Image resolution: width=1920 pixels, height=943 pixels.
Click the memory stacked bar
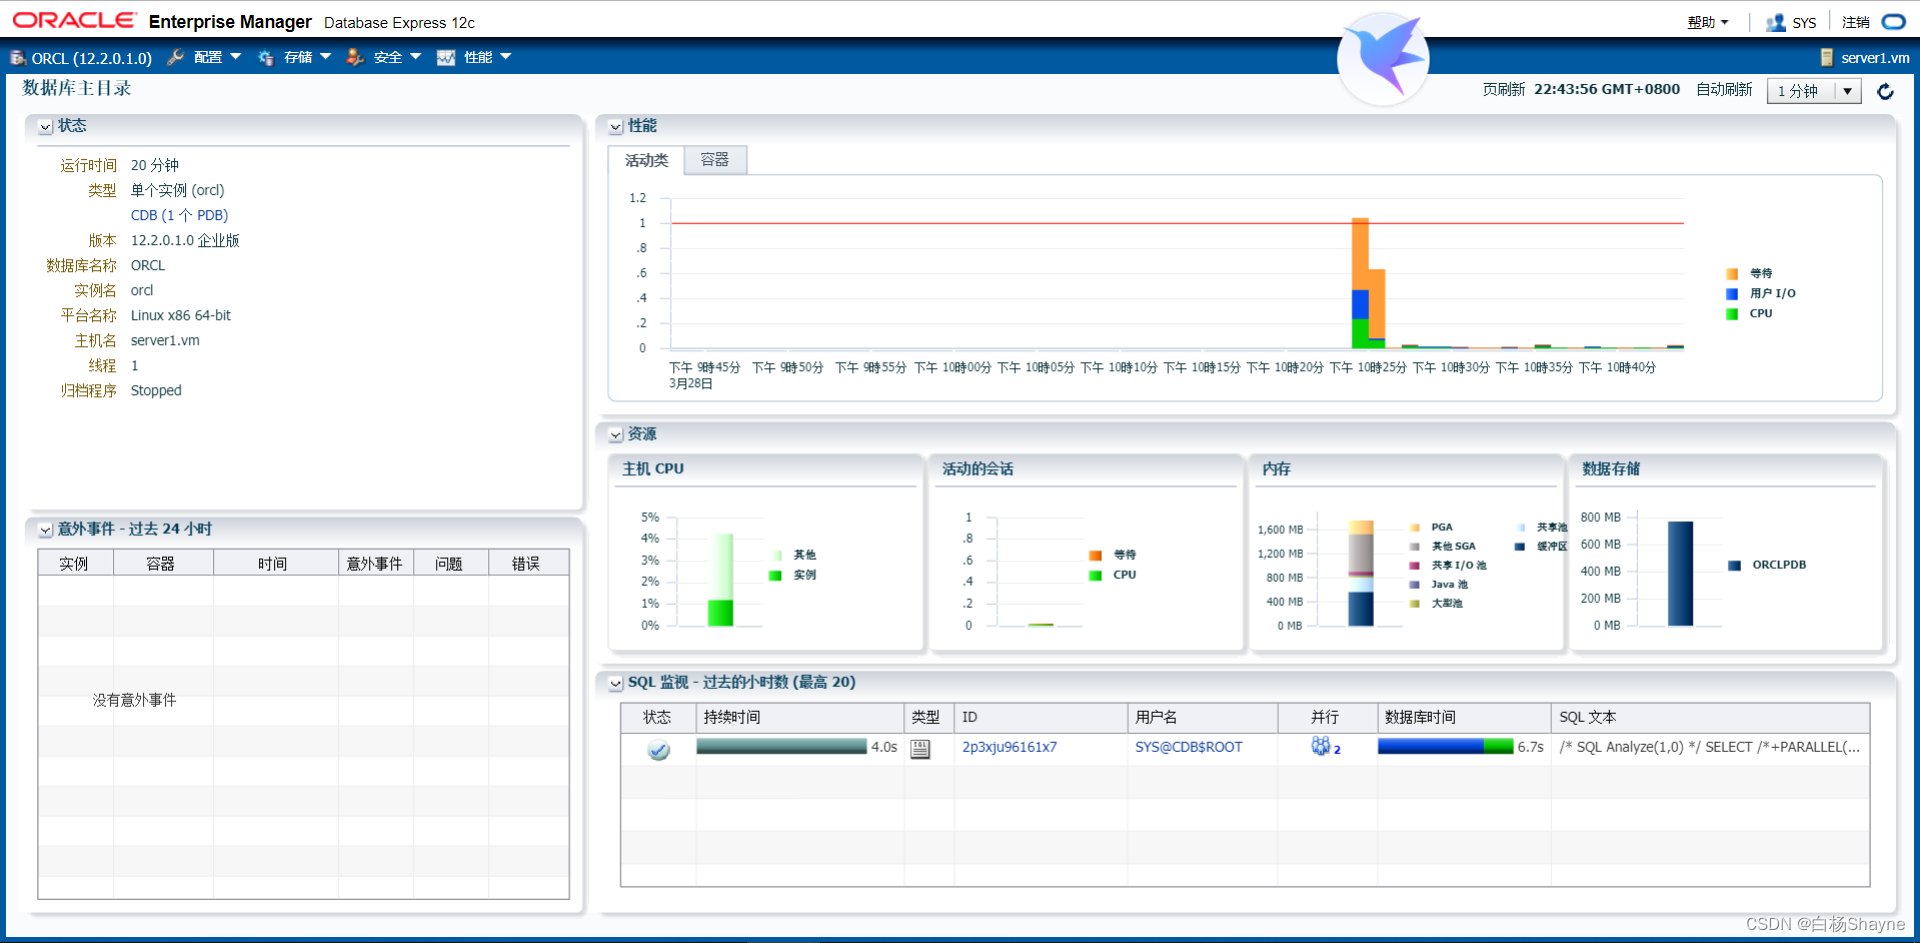[1361, 573]
